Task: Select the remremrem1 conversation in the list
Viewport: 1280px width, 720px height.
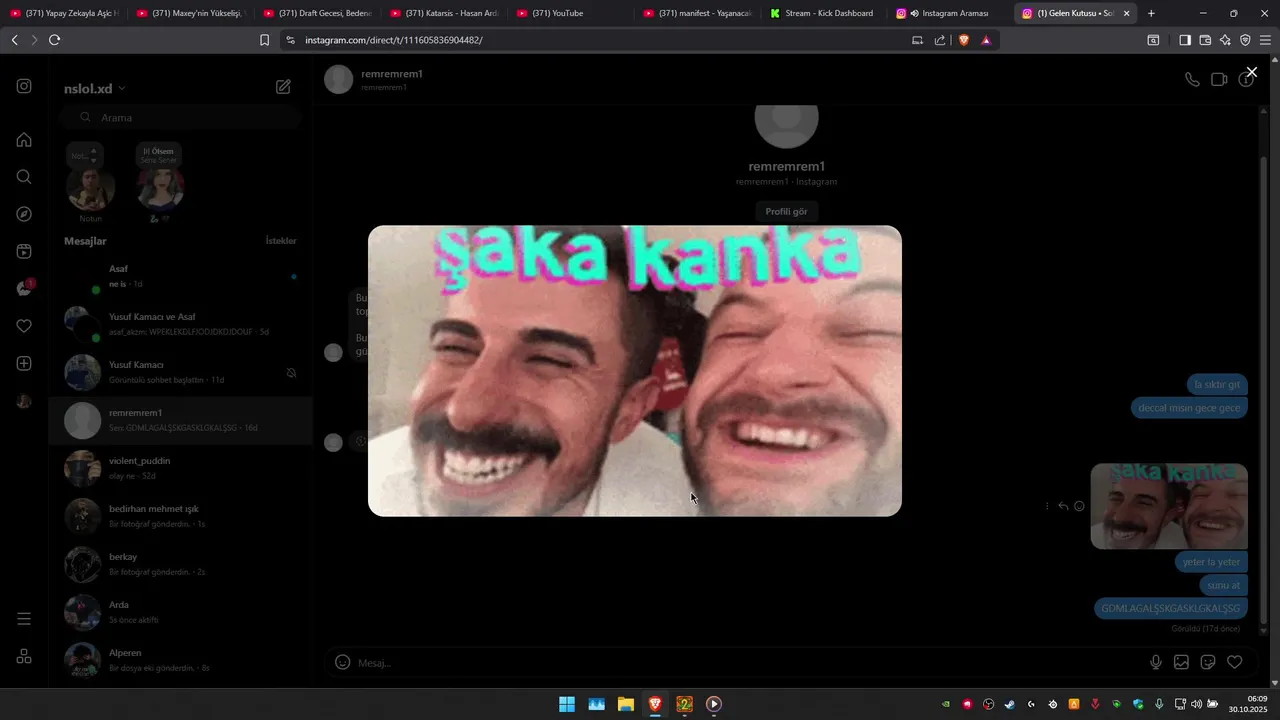Action: click(180, 420)
